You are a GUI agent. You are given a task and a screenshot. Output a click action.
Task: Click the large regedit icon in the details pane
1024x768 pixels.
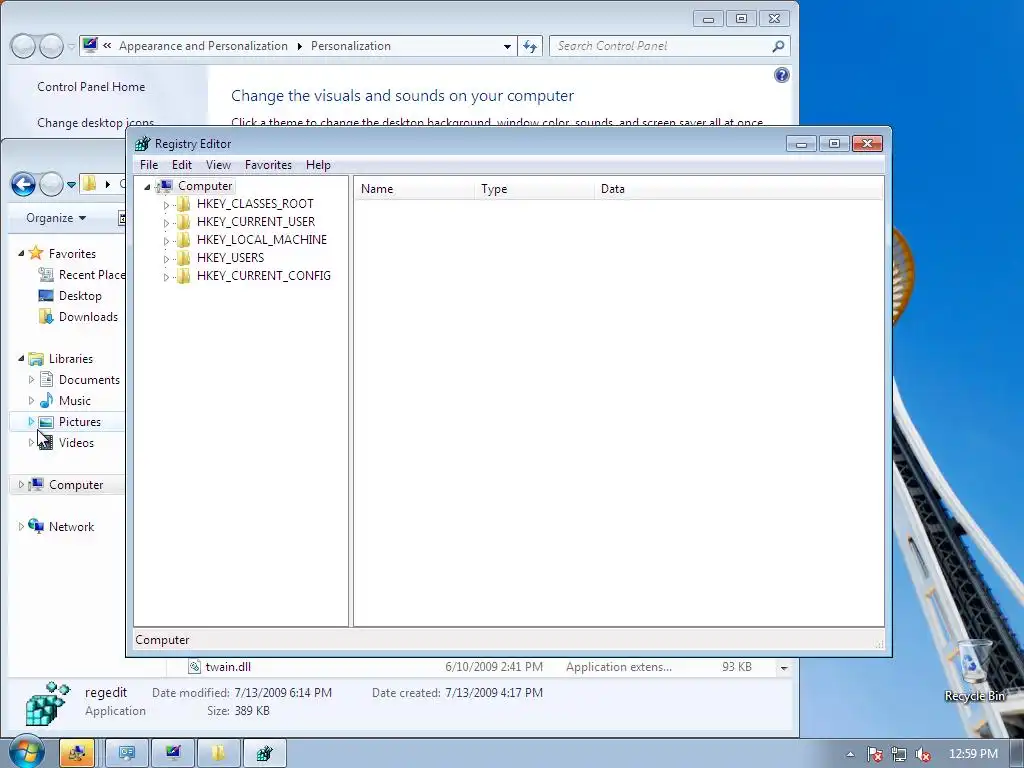tap(47, 703)
